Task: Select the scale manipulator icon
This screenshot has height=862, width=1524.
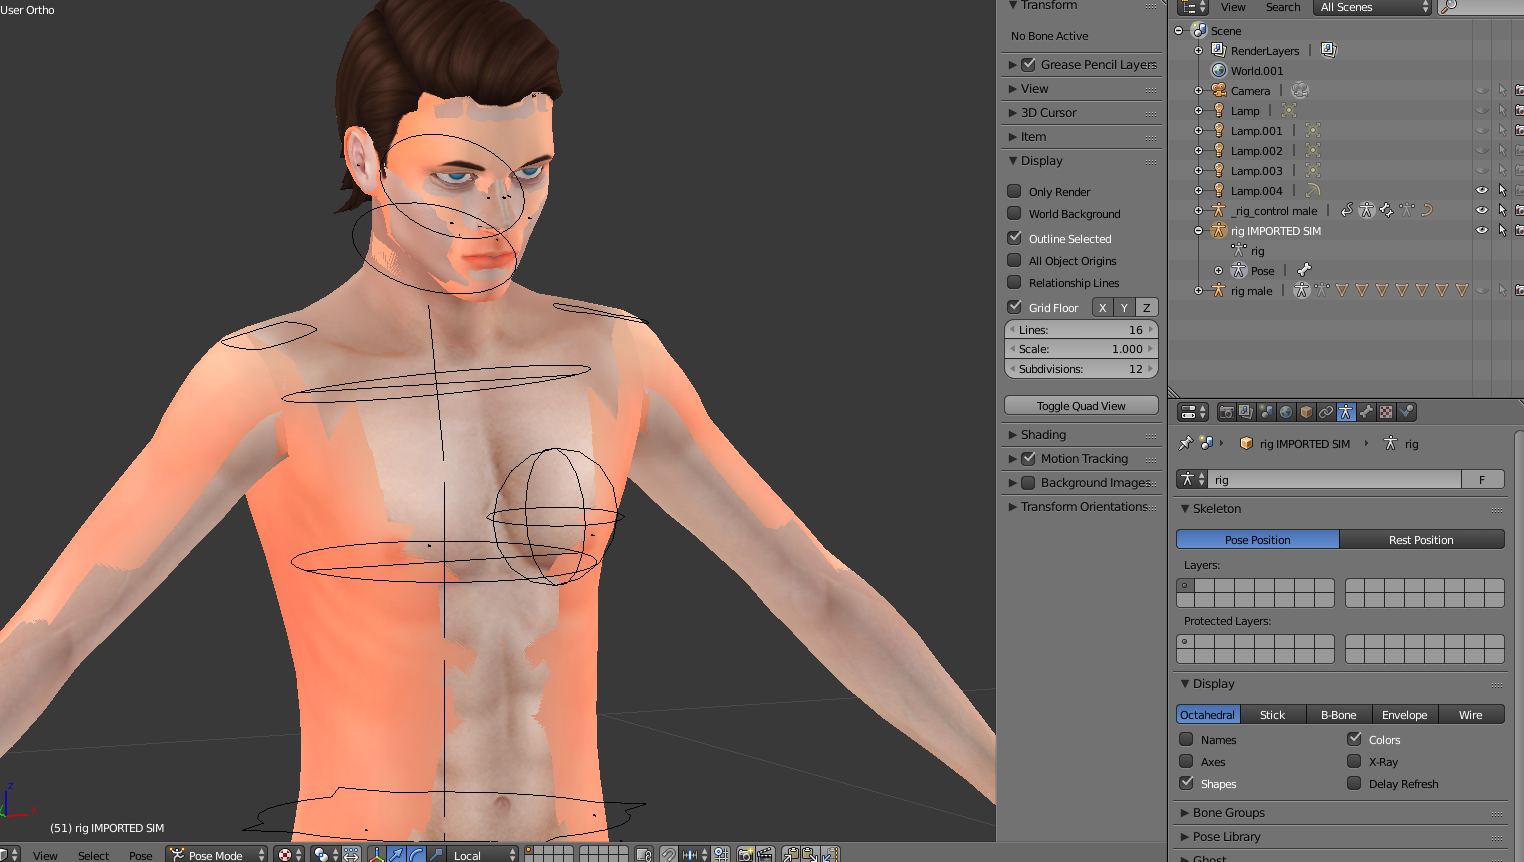Action: tap(436, 855)
